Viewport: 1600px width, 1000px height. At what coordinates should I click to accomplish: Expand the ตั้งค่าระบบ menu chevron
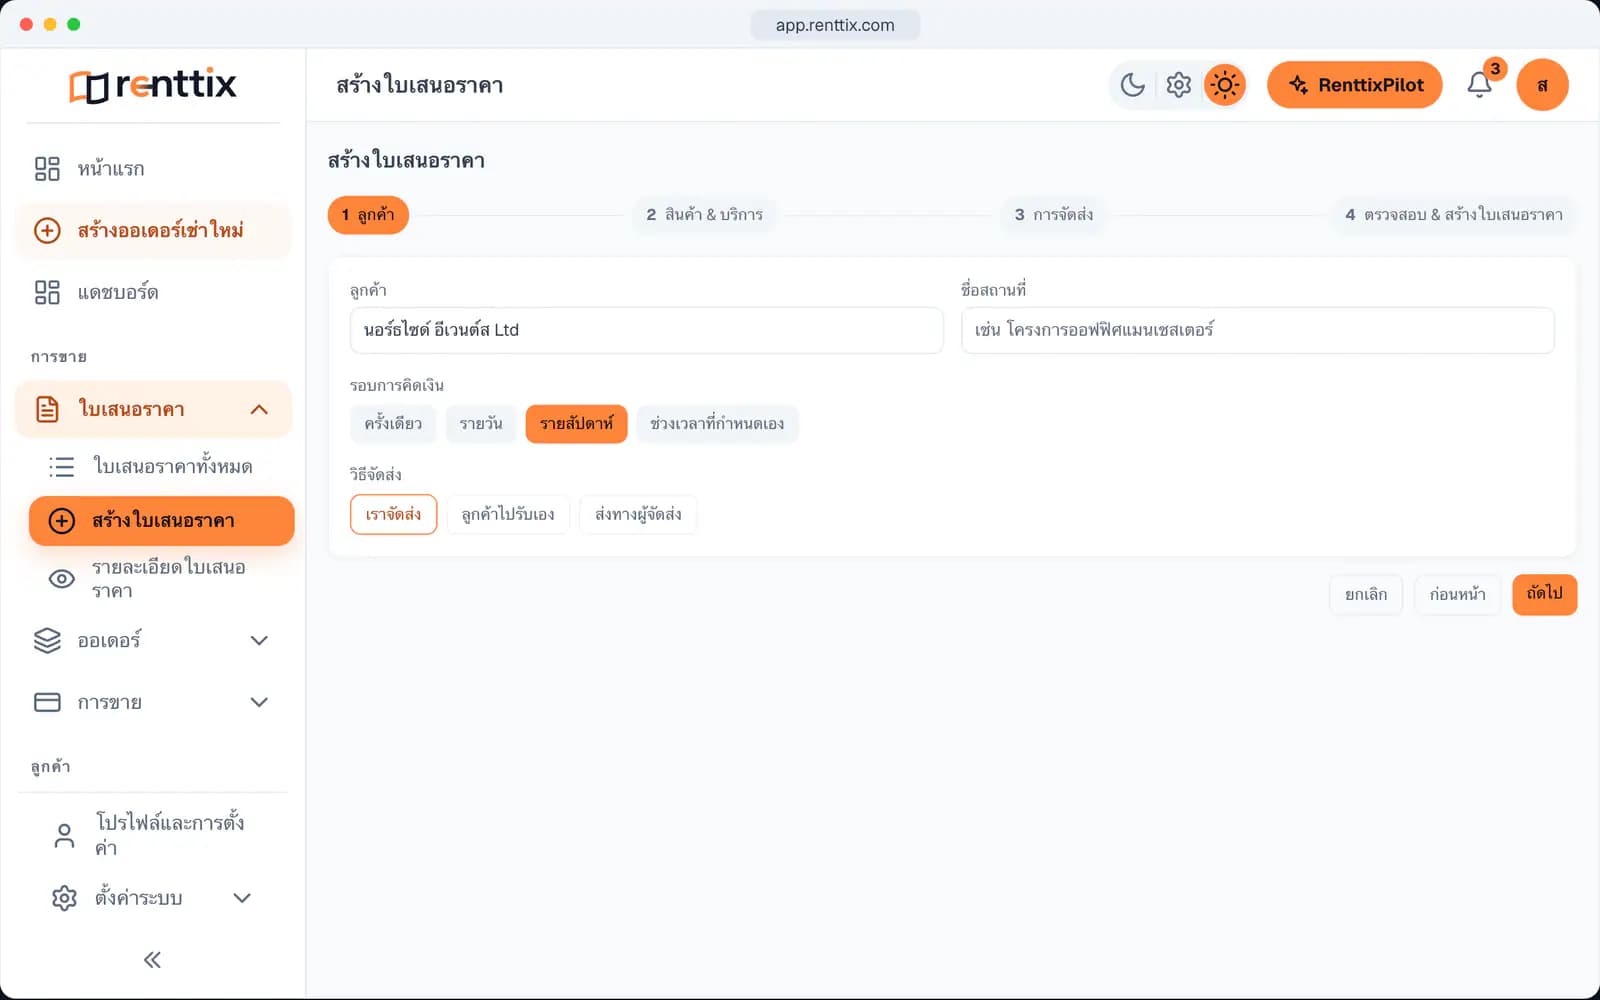[242, 898]
